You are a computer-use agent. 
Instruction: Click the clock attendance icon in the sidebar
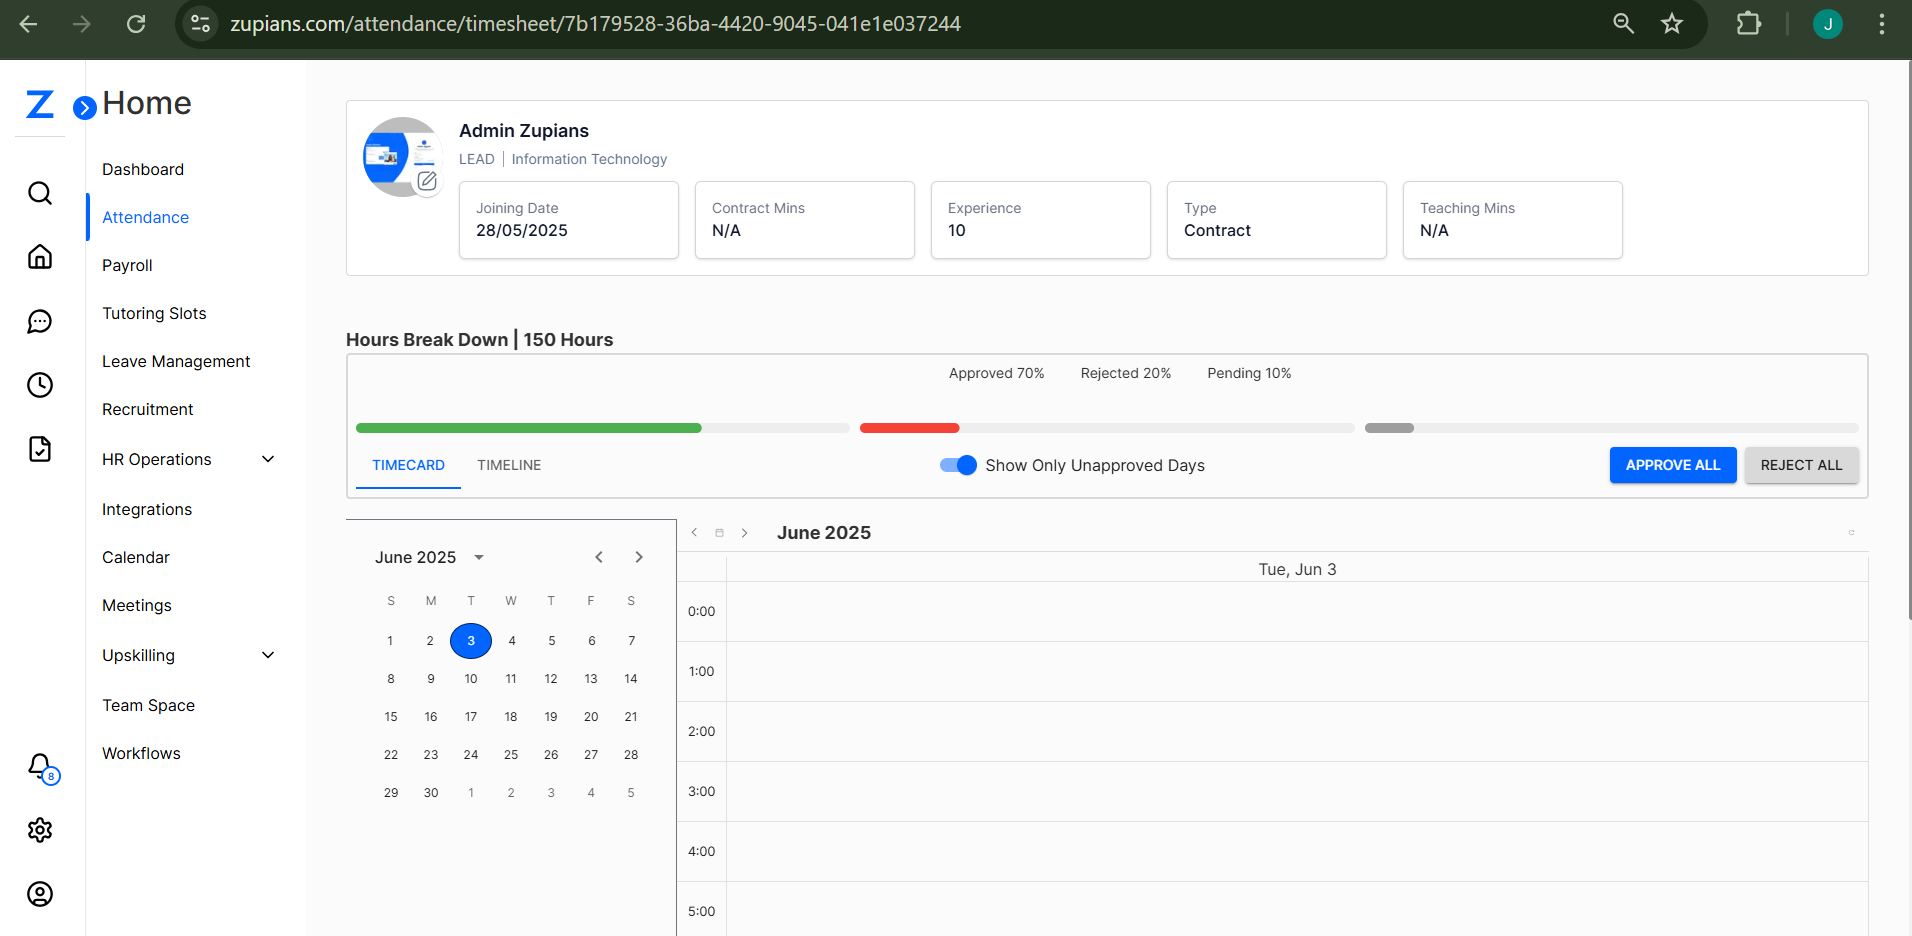tap(39, 385)
